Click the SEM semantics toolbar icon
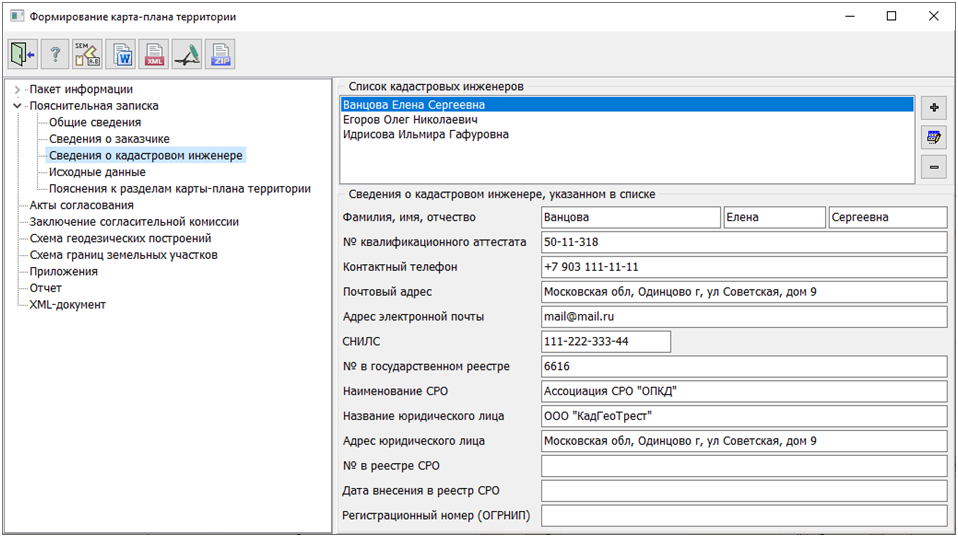 point(88,54)
